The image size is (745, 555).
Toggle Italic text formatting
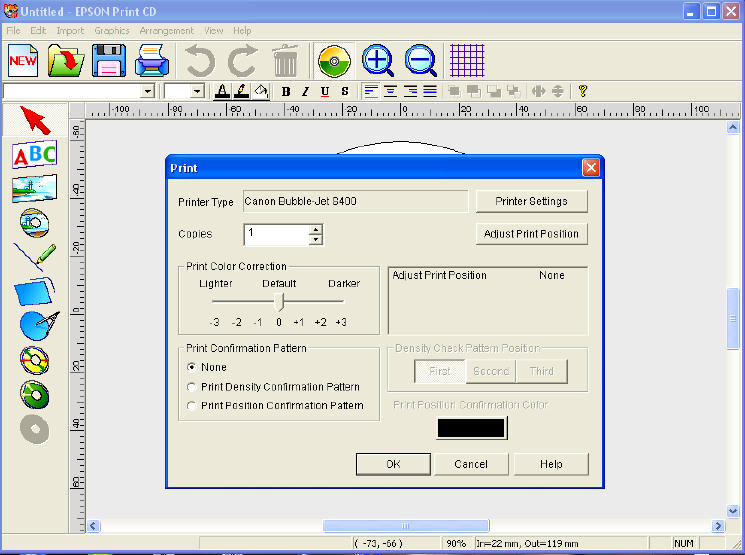pyautogui.click(x=305, y=91)
